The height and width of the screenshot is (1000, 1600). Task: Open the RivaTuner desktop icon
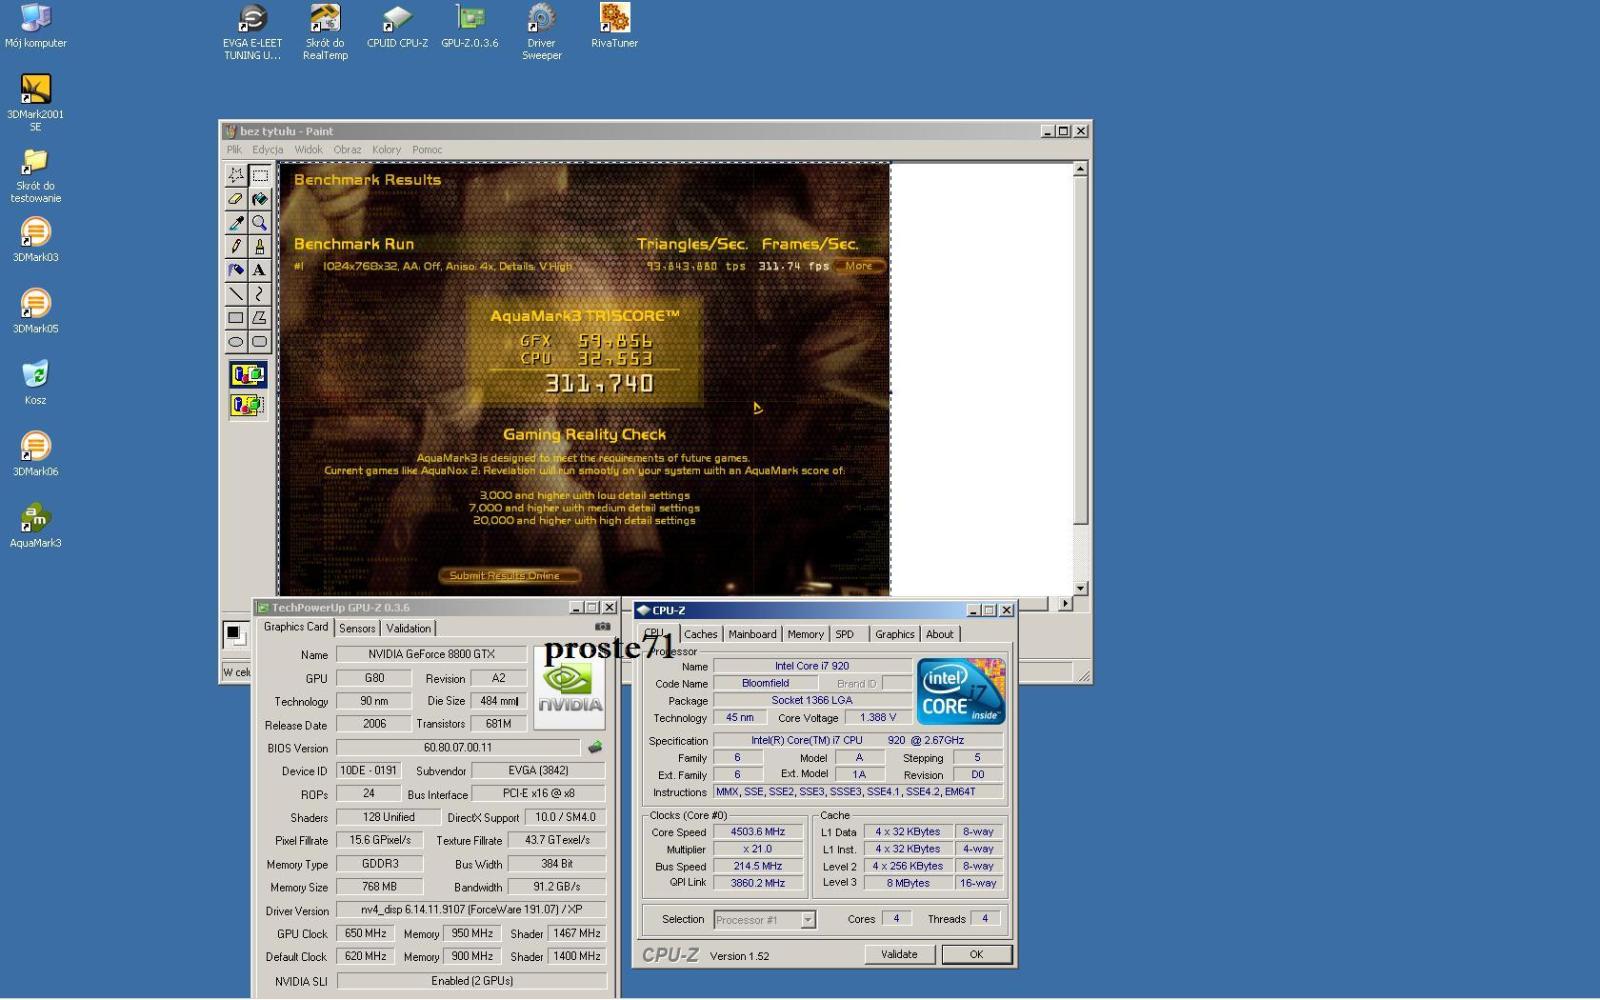(x=614, y=27)
